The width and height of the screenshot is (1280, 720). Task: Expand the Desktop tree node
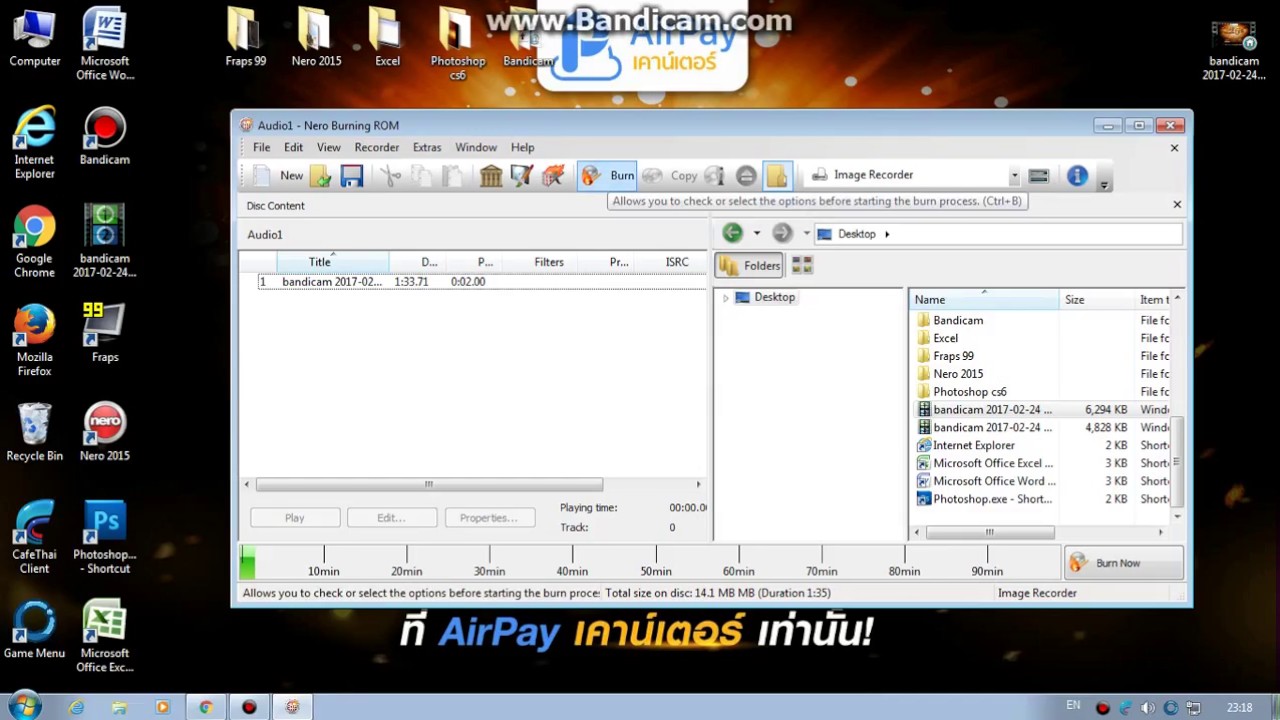pos(725,298)
